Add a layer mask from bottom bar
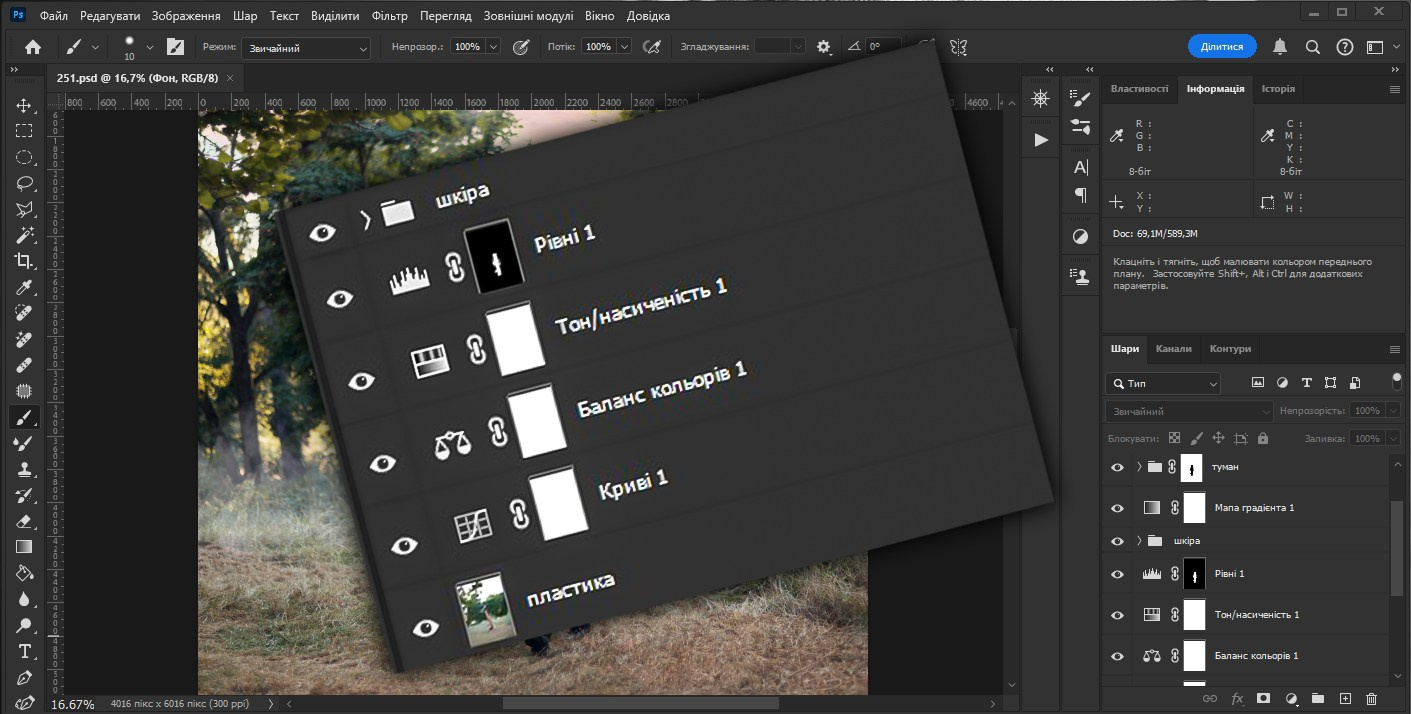The width and height of the screenshot is (1411, 714). tap(1263, 698)
